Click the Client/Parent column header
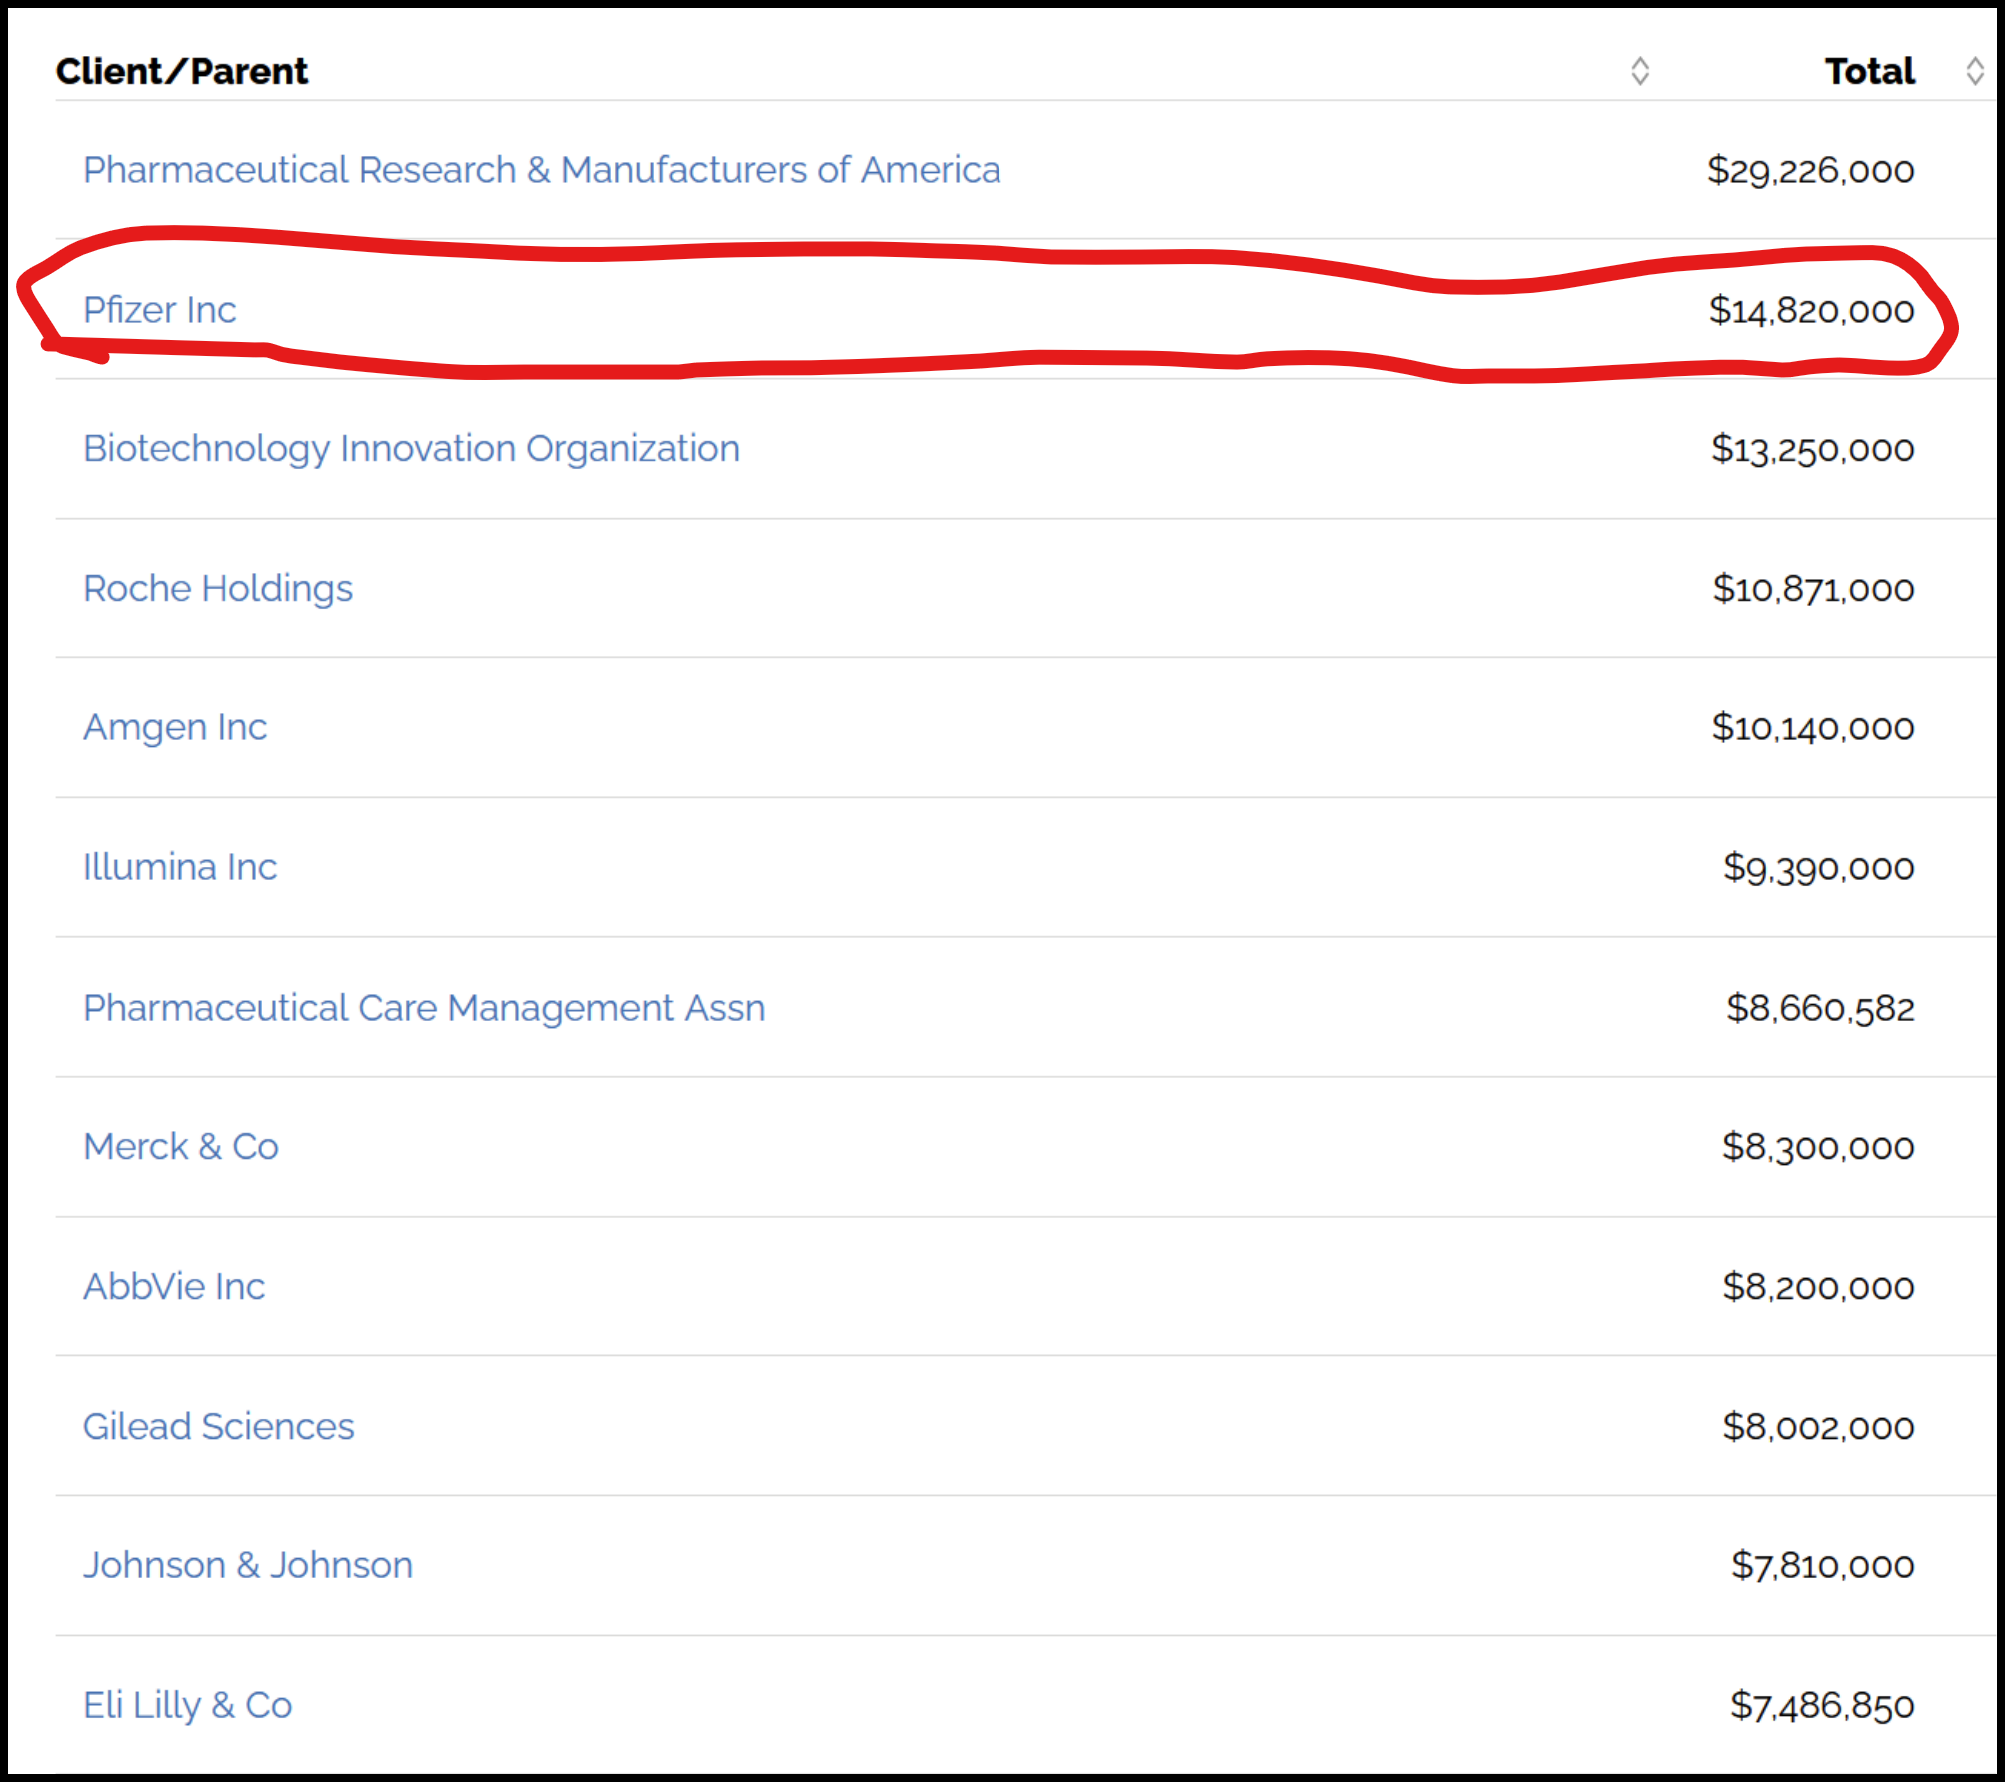 click(x=182, y=71)
